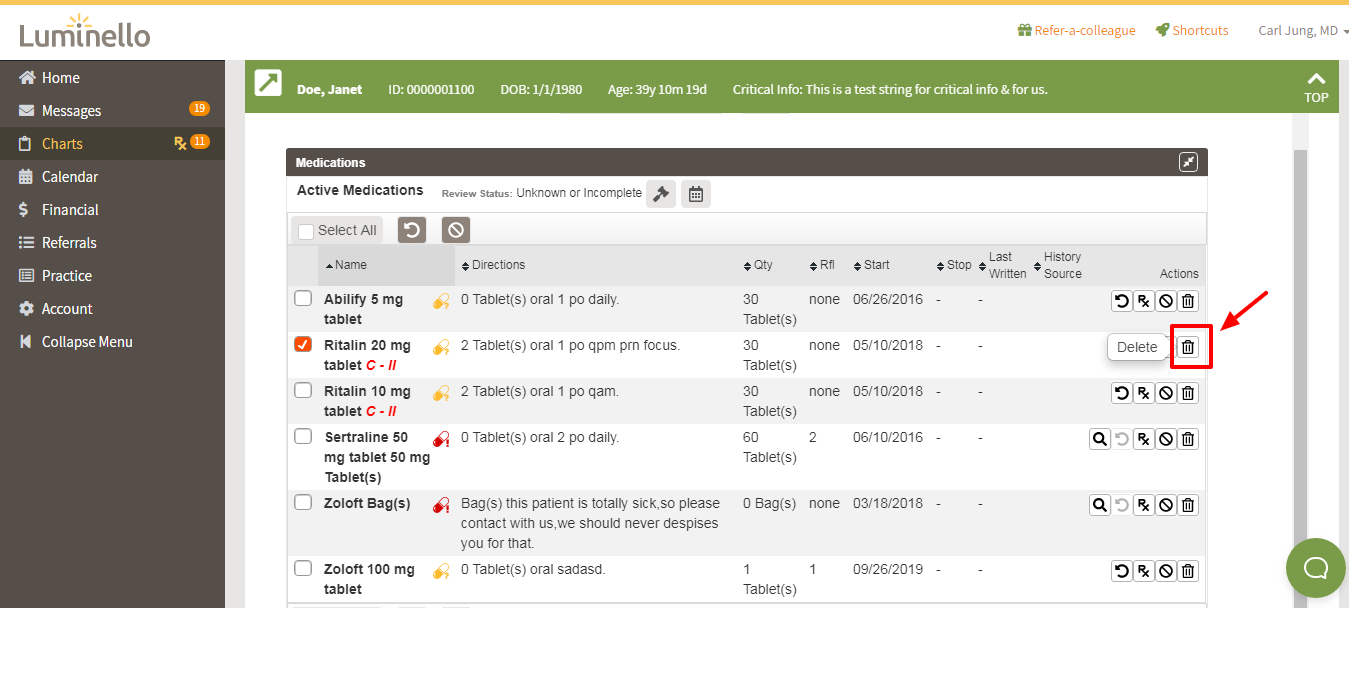Open Practice in the sidebar

click(112, 276)
